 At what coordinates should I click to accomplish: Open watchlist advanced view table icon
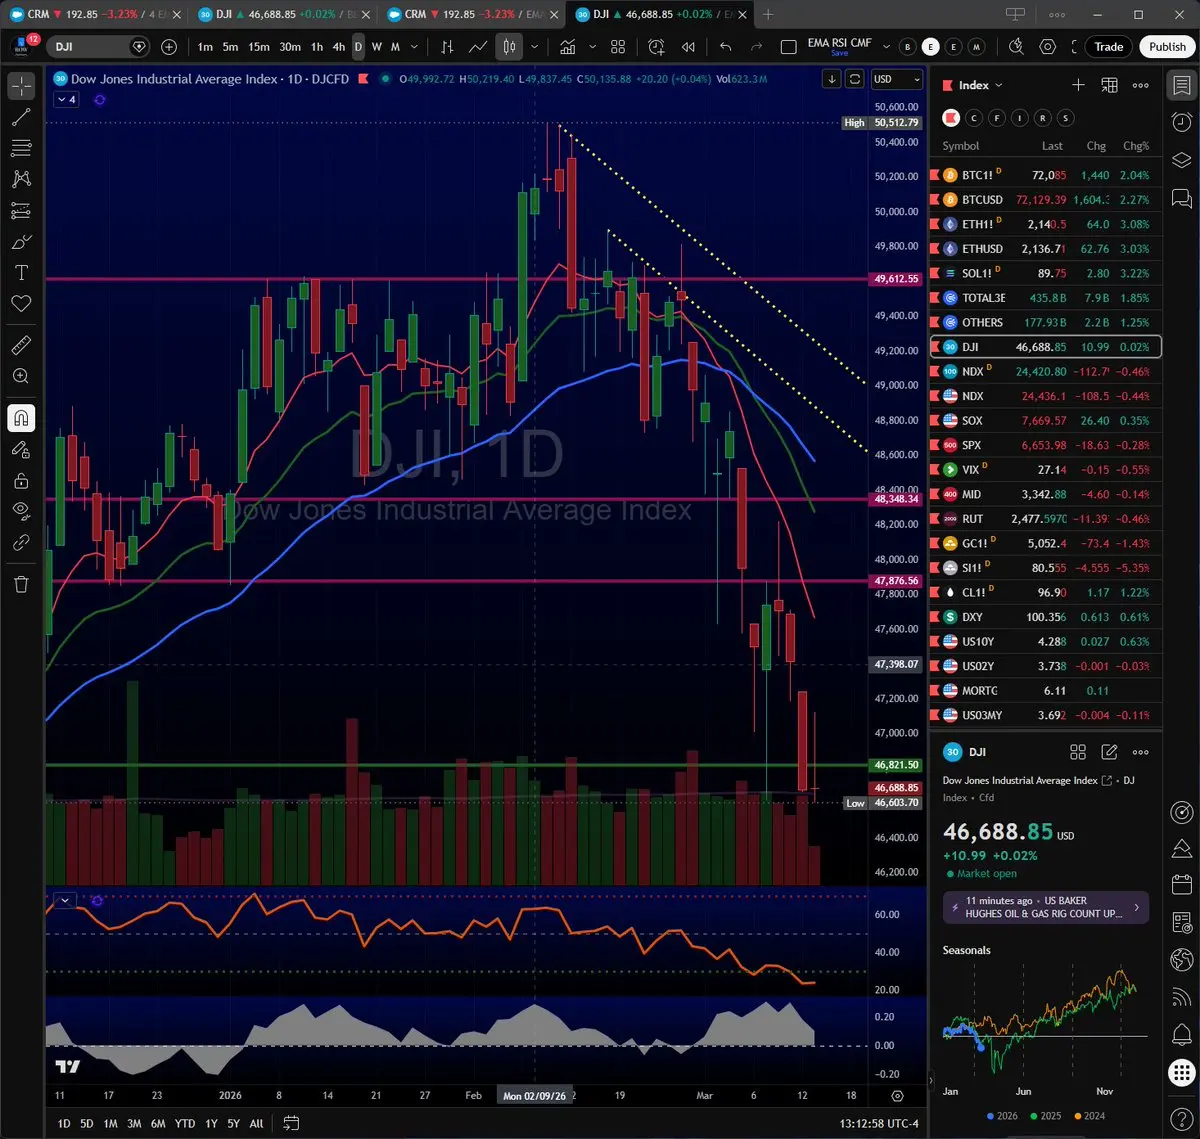point(1109,85)
